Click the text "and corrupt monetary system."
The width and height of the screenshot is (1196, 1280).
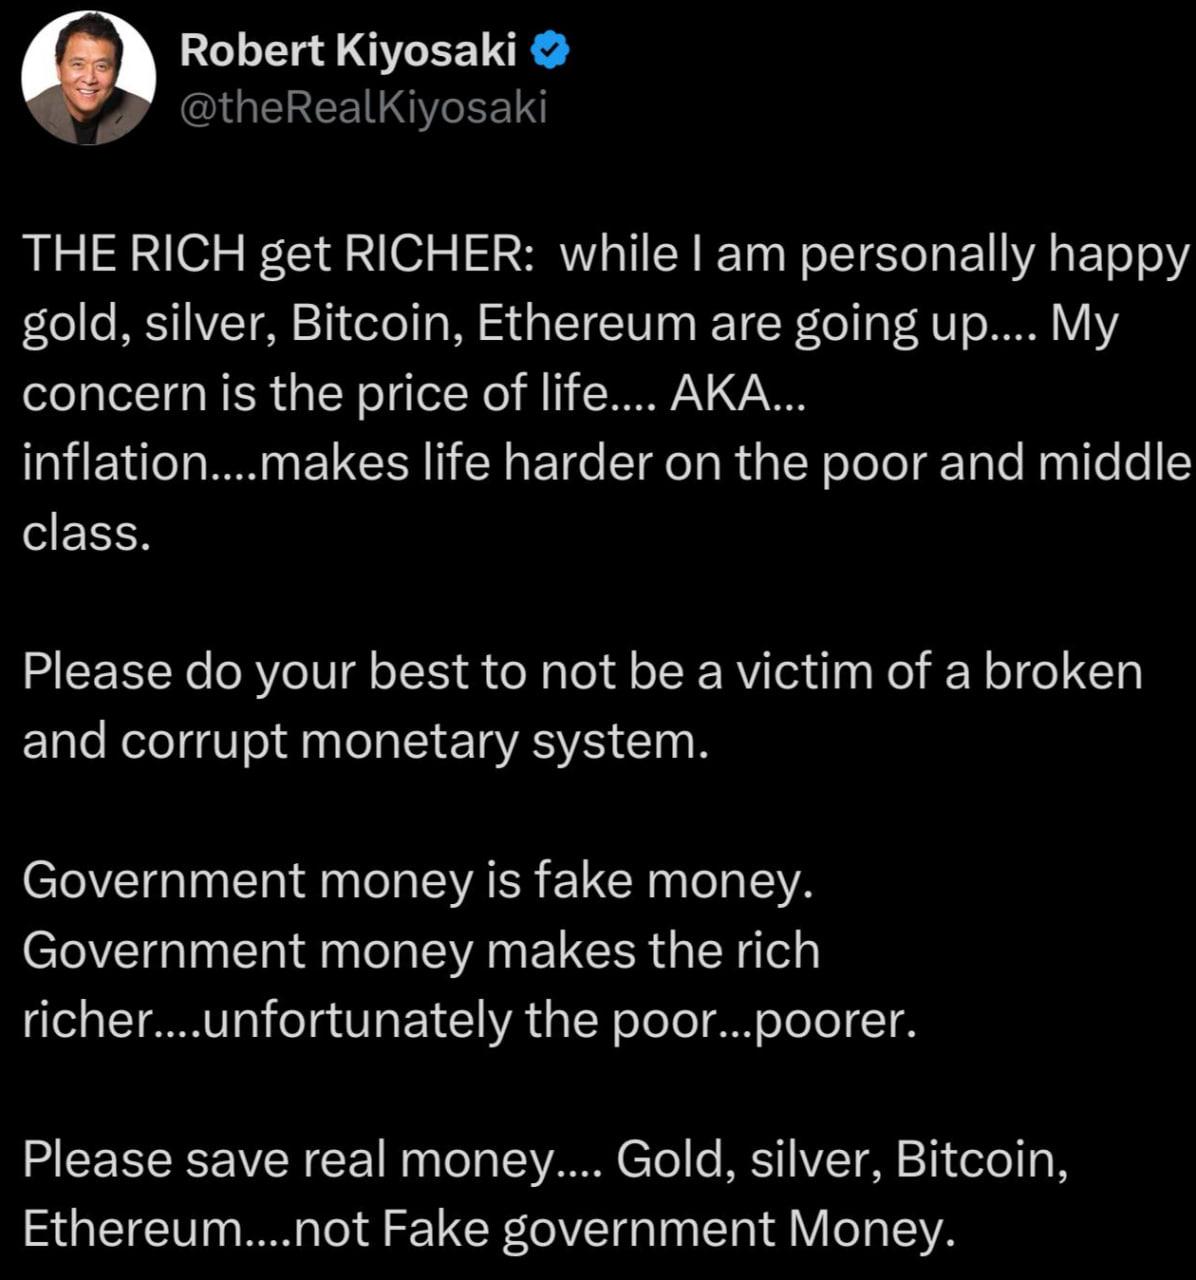point(365,741)
